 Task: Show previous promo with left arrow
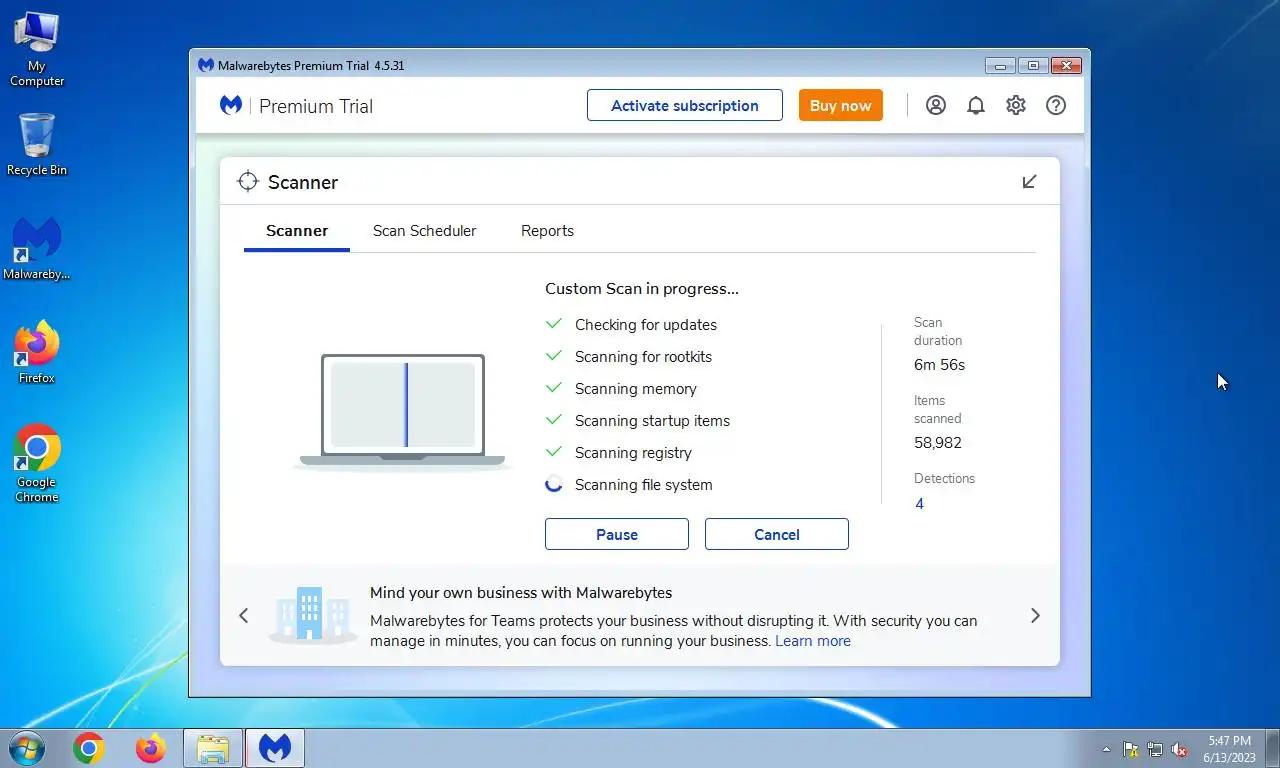click(243, 616)
